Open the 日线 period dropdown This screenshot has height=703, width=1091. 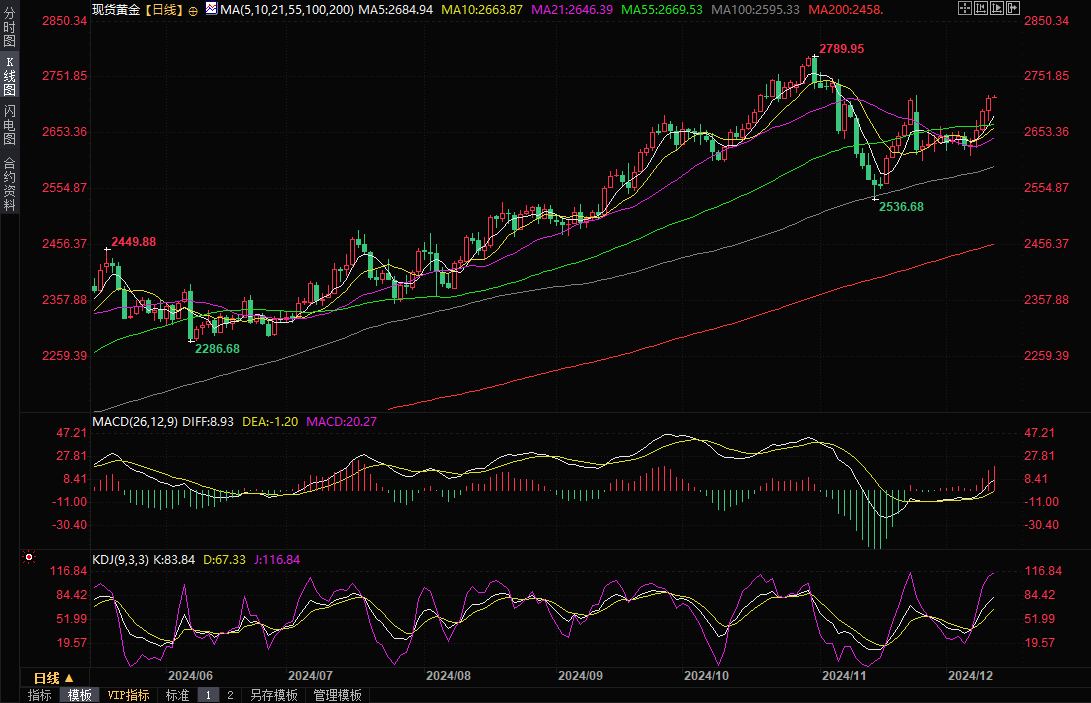(55, 677)
